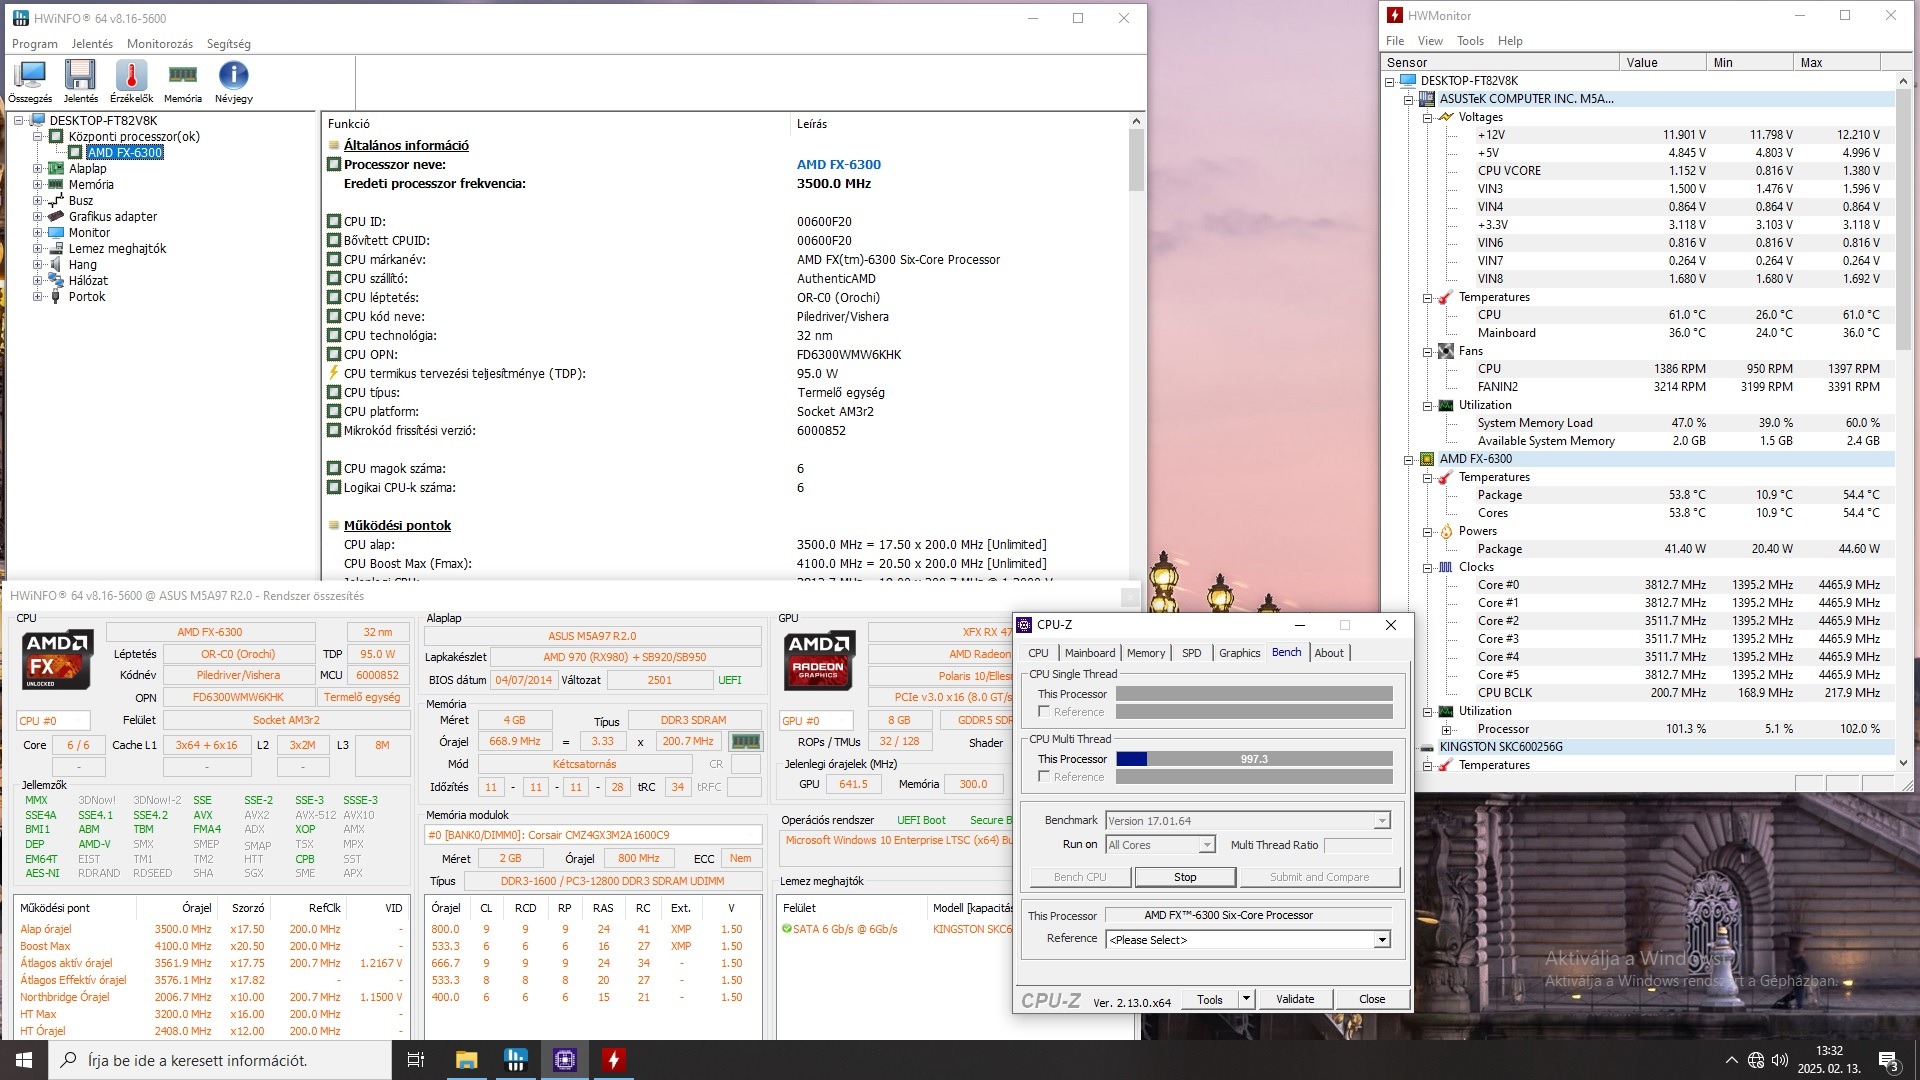The width and height of the screenshot is (1920, 1080).
Task: Click the green memory chip icon beside clock ratio
Action: [x=745, y=742]
